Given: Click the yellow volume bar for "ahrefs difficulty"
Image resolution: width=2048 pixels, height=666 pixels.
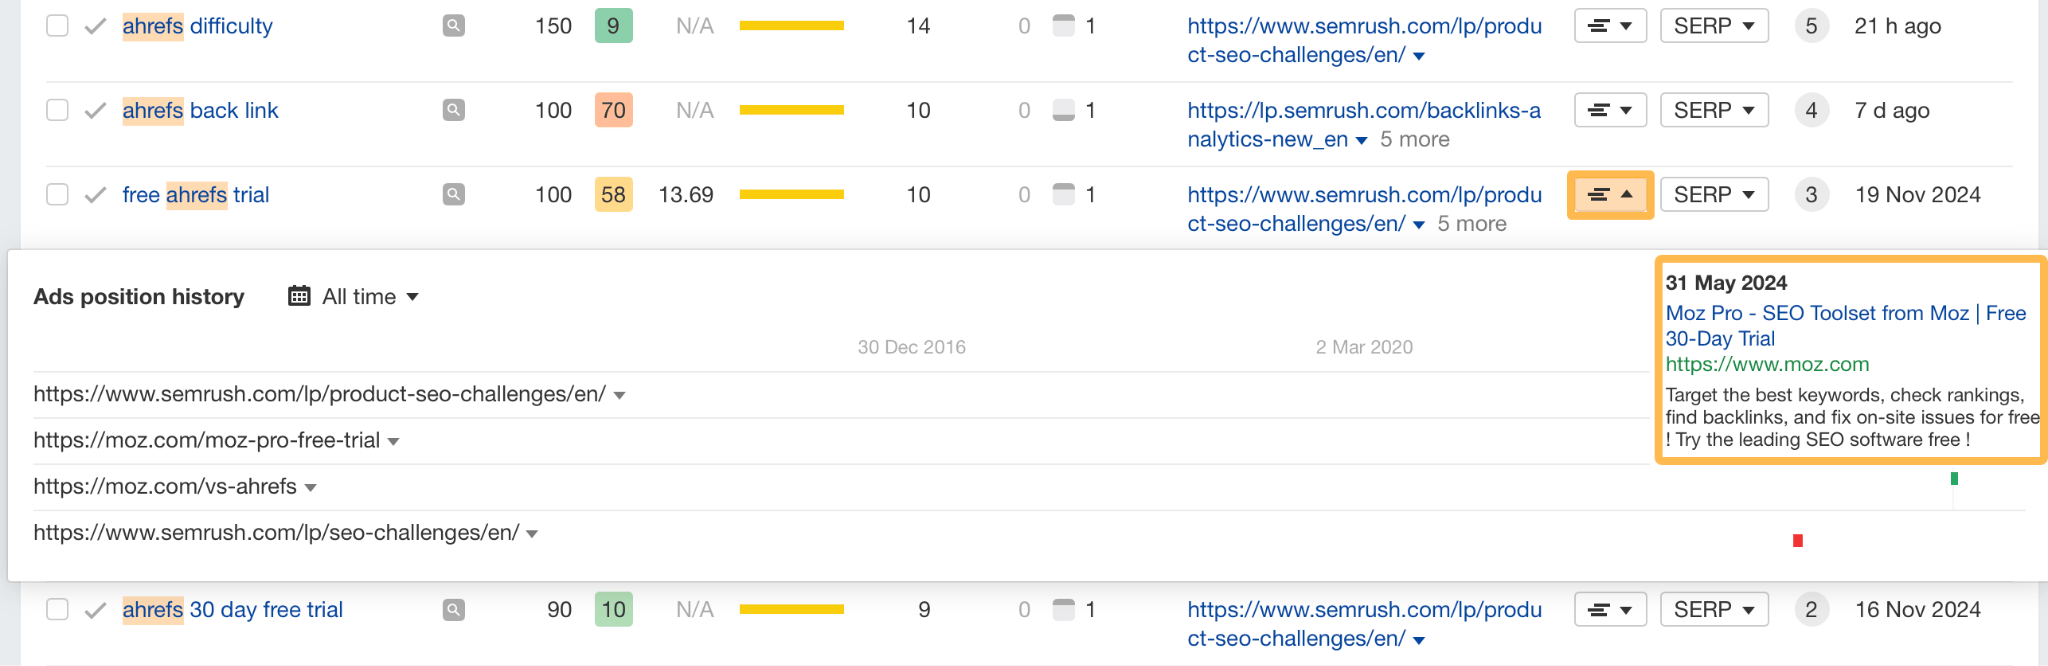Looking at the screenshot, I should pos(791,25).
